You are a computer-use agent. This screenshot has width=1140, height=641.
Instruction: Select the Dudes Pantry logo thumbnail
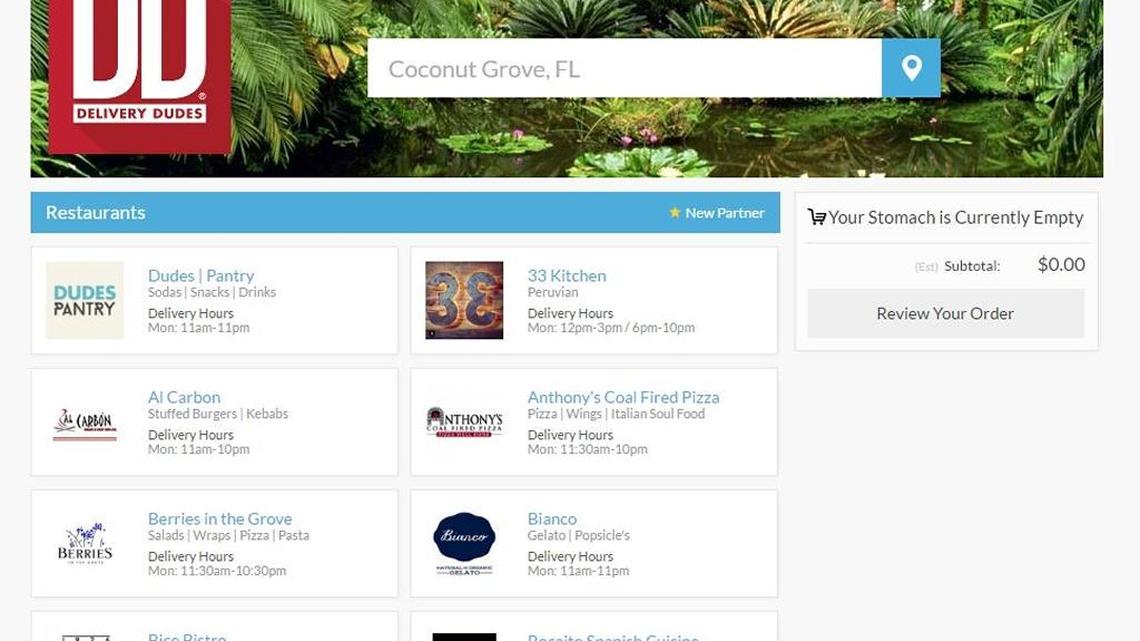[84, 300]
